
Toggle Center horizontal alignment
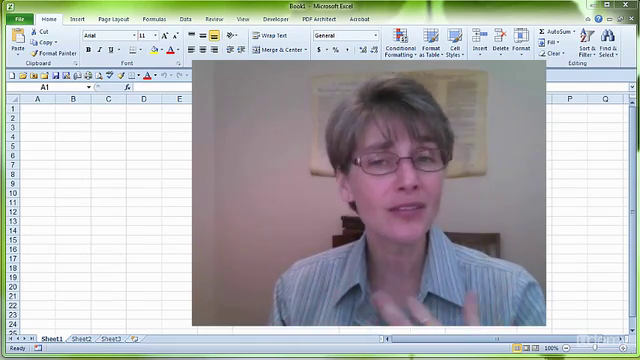point(203,50)
